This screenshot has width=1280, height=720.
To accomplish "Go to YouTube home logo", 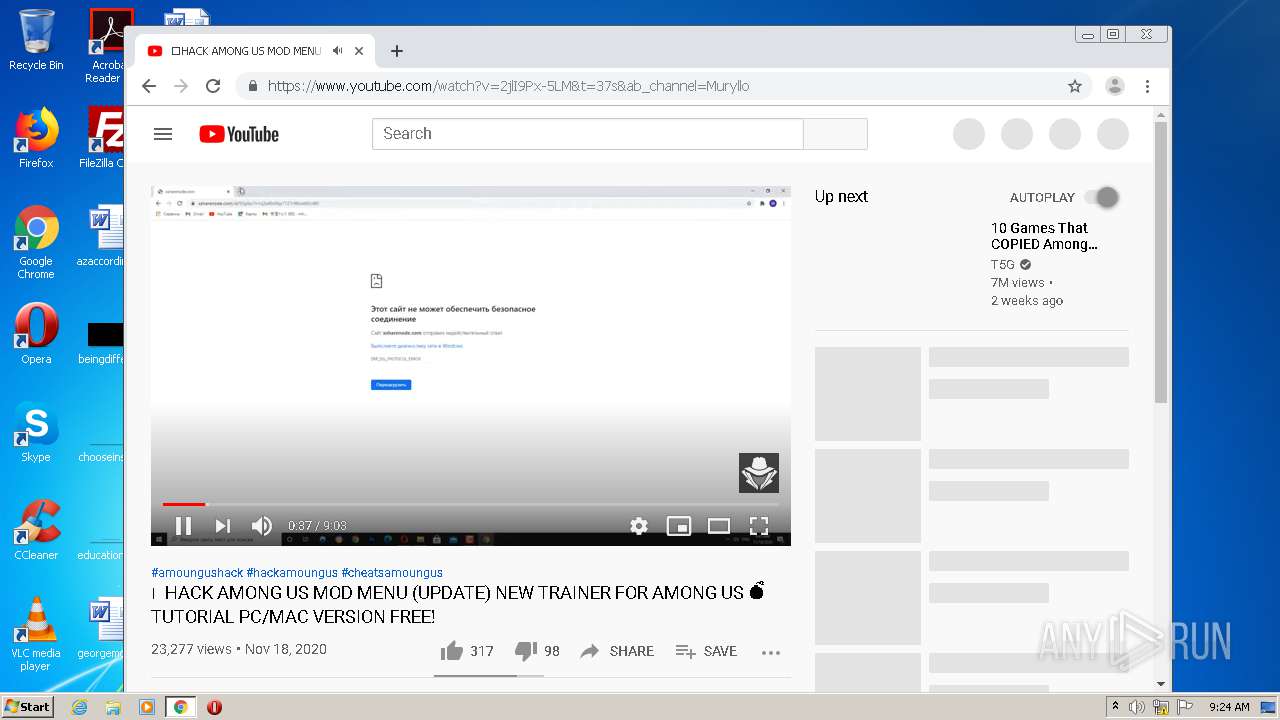I will (239, 134).
